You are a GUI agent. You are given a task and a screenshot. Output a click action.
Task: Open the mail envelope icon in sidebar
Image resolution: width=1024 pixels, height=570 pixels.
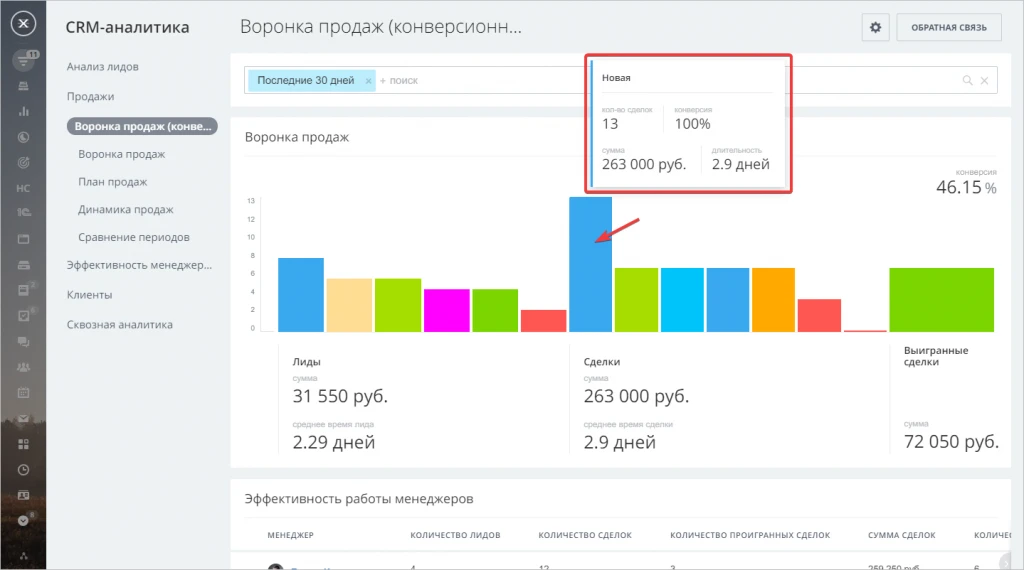pos(23,418)
